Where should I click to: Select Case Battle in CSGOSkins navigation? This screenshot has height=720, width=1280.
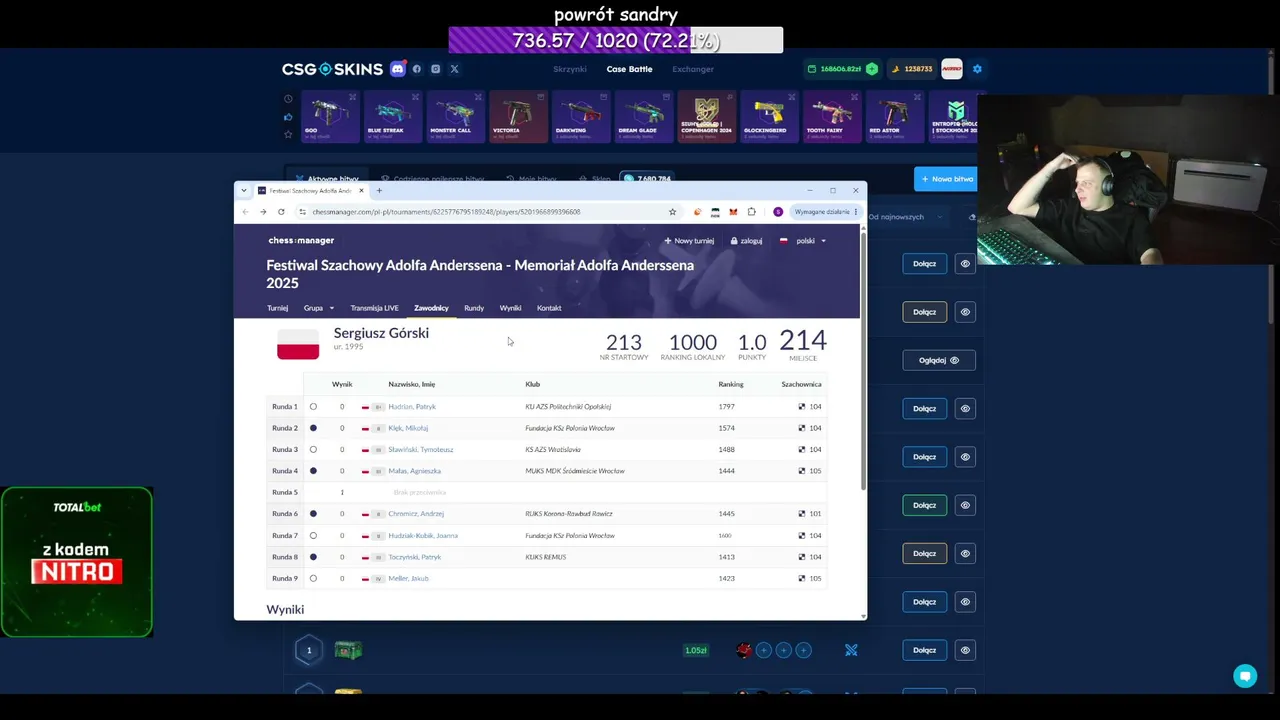click(x=629, y=69)
